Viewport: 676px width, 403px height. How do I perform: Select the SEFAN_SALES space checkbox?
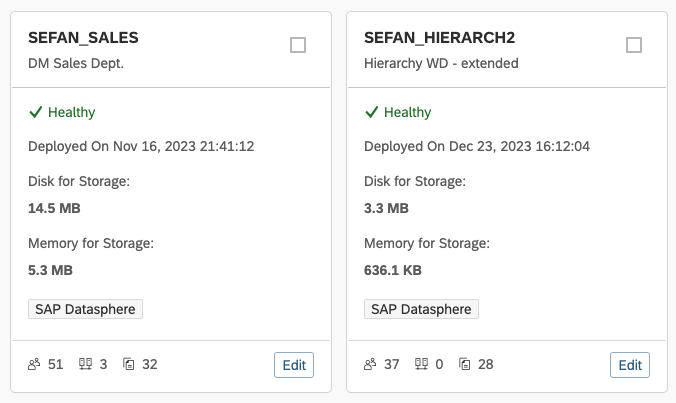coord(298,45)
